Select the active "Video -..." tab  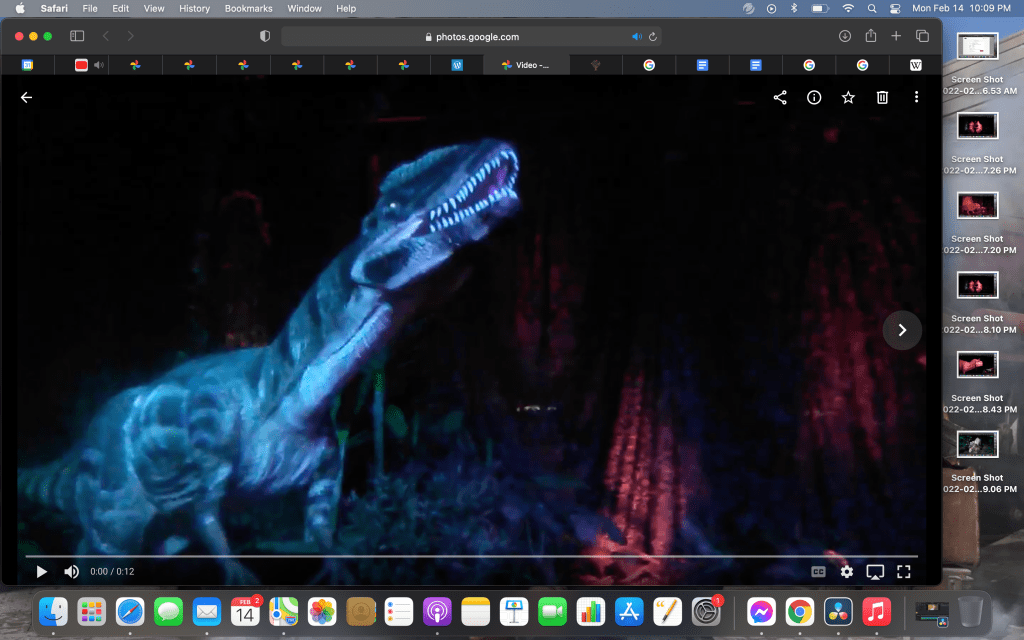pos(526,65)
